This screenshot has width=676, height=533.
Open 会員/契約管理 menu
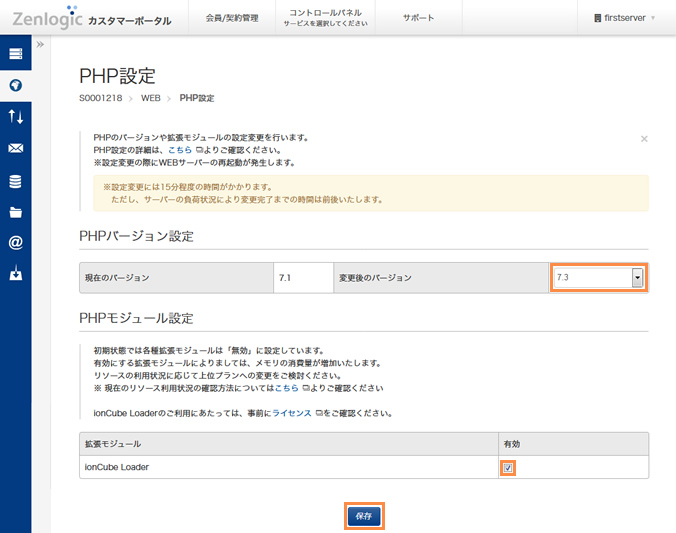(232, 18)
